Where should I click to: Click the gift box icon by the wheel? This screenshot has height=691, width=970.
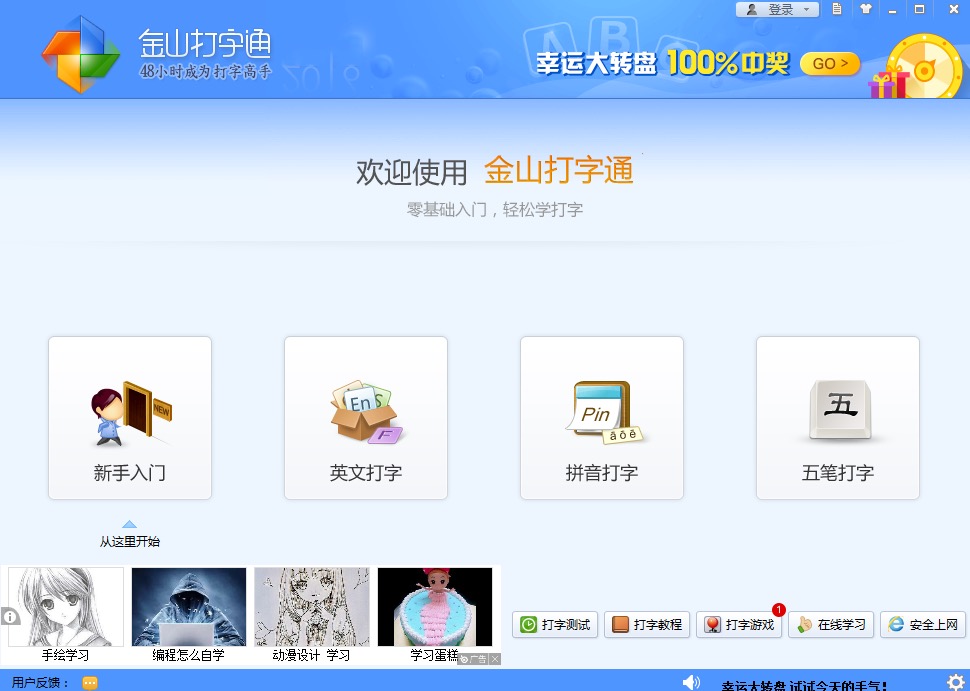[888, 84]
